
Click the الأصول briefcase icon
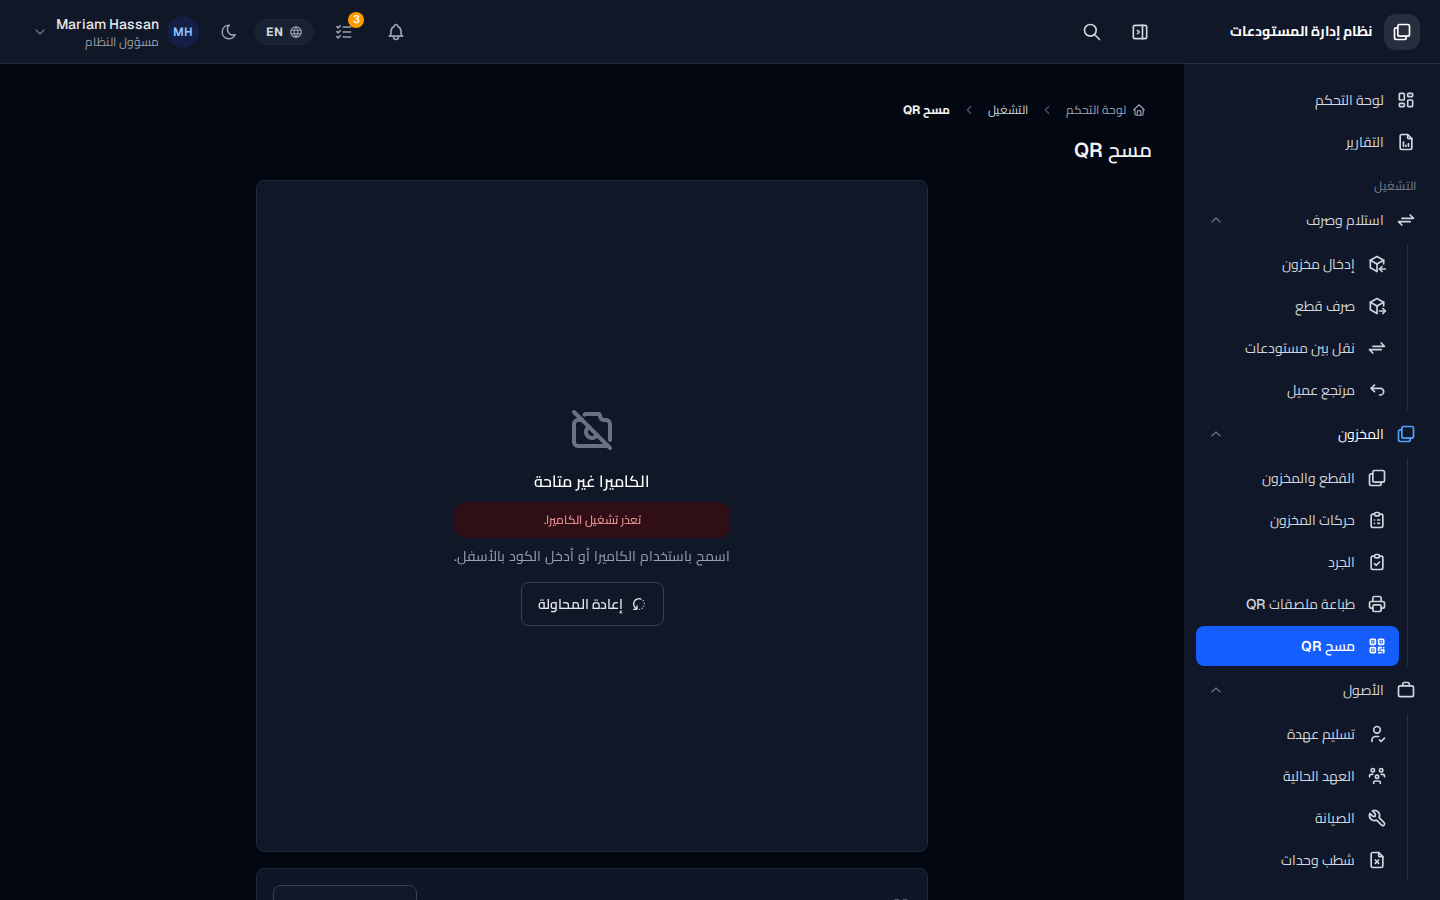pos(1406,690)
